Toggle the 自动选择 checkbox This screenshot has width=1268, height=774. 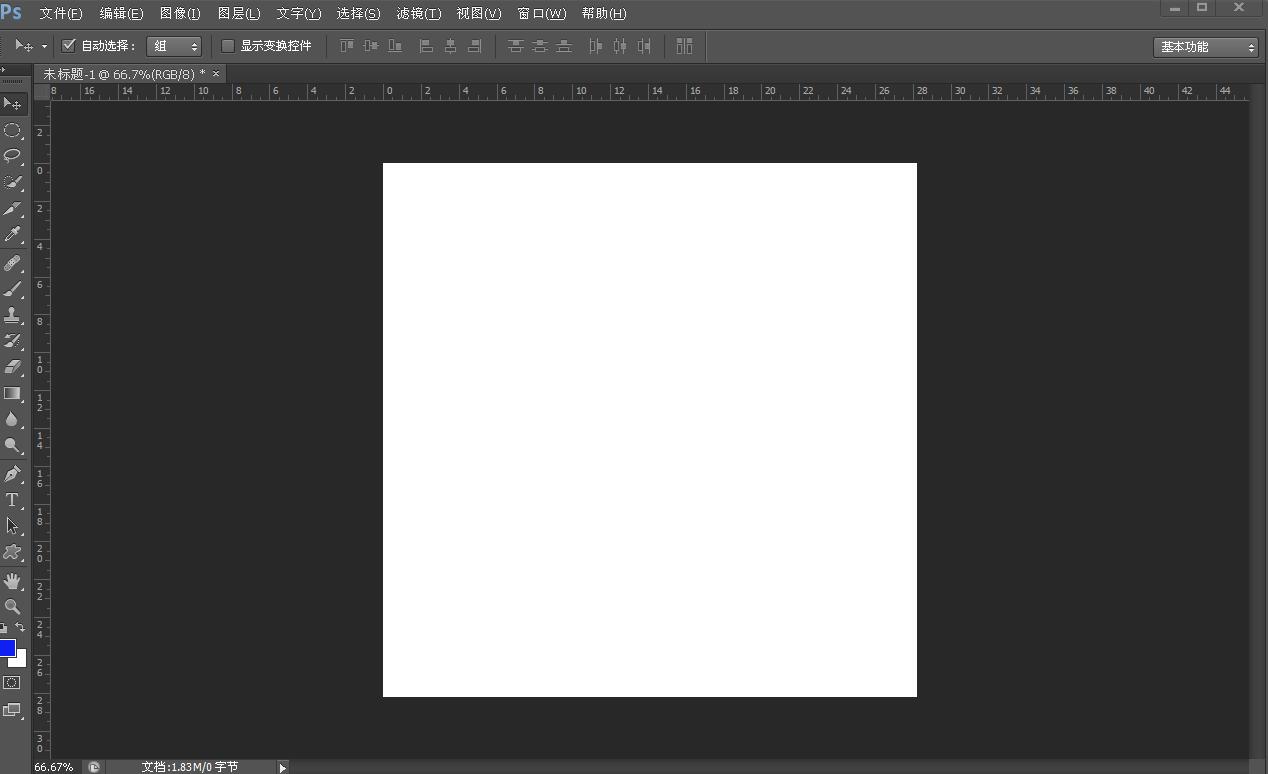(69, 46)
